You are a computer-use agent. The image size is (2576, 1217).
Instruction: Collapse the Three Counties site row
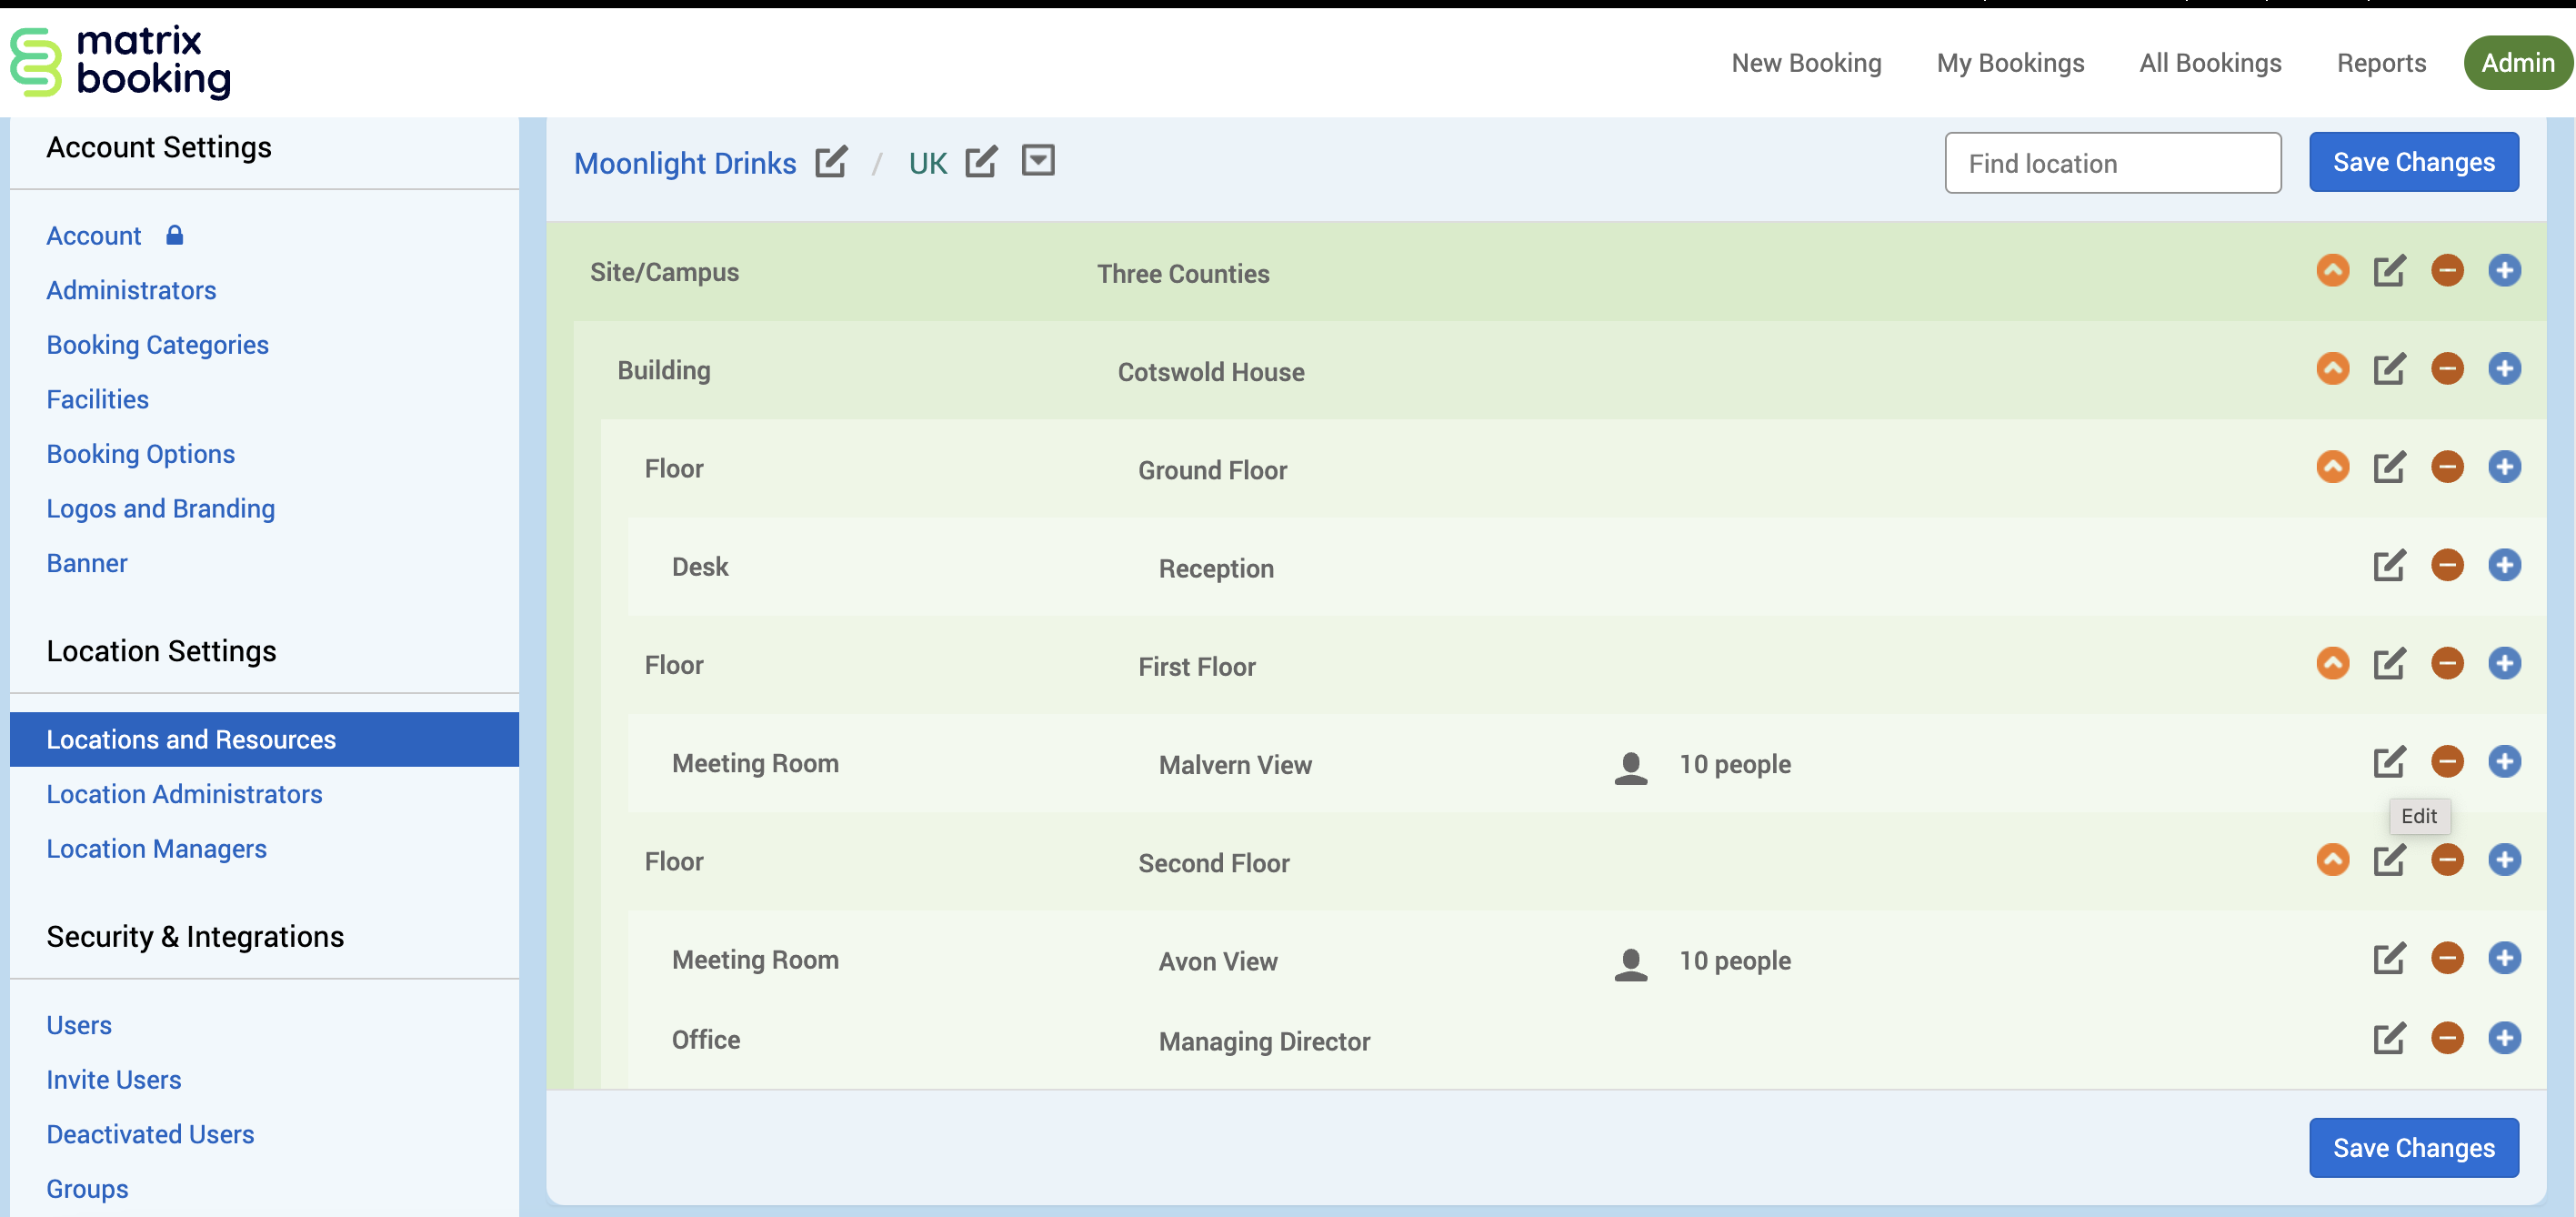pos(2332,271)
